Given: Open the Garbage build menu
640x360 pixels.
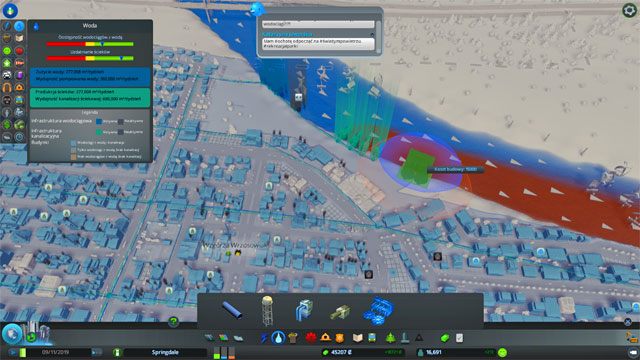Looking at the screenshot, I should (293, 338).
